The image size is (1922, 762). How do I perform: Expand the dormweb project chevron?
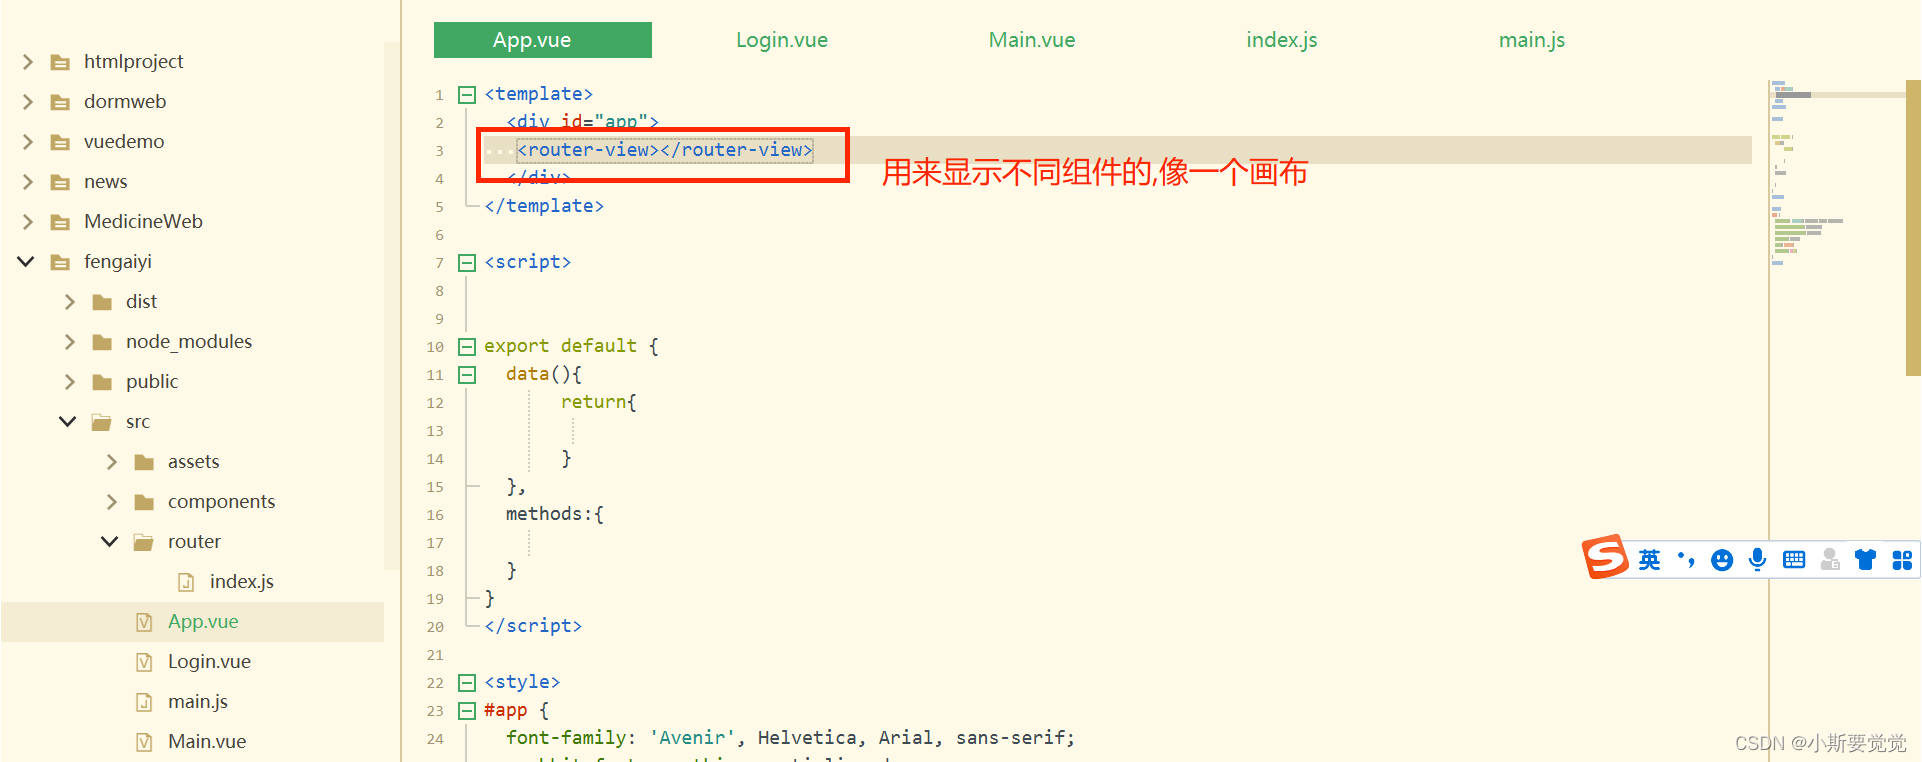tap(28, 102)
